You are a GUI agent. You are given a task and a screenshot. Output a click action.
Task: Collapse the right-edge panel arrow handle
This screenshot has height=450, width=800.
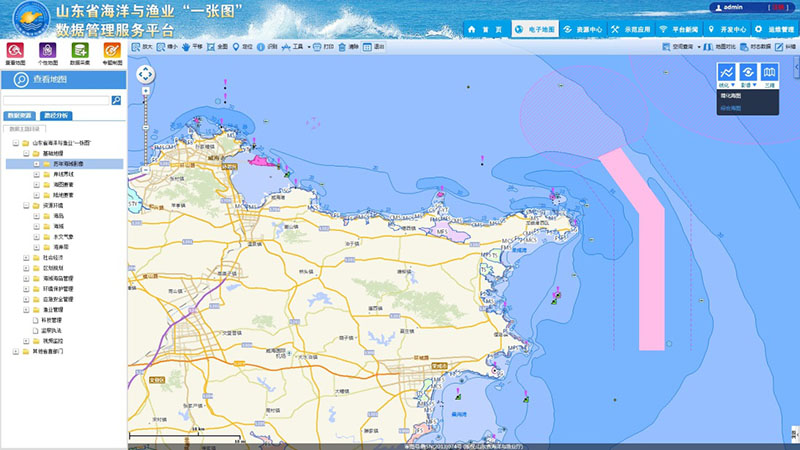[796, 67]
